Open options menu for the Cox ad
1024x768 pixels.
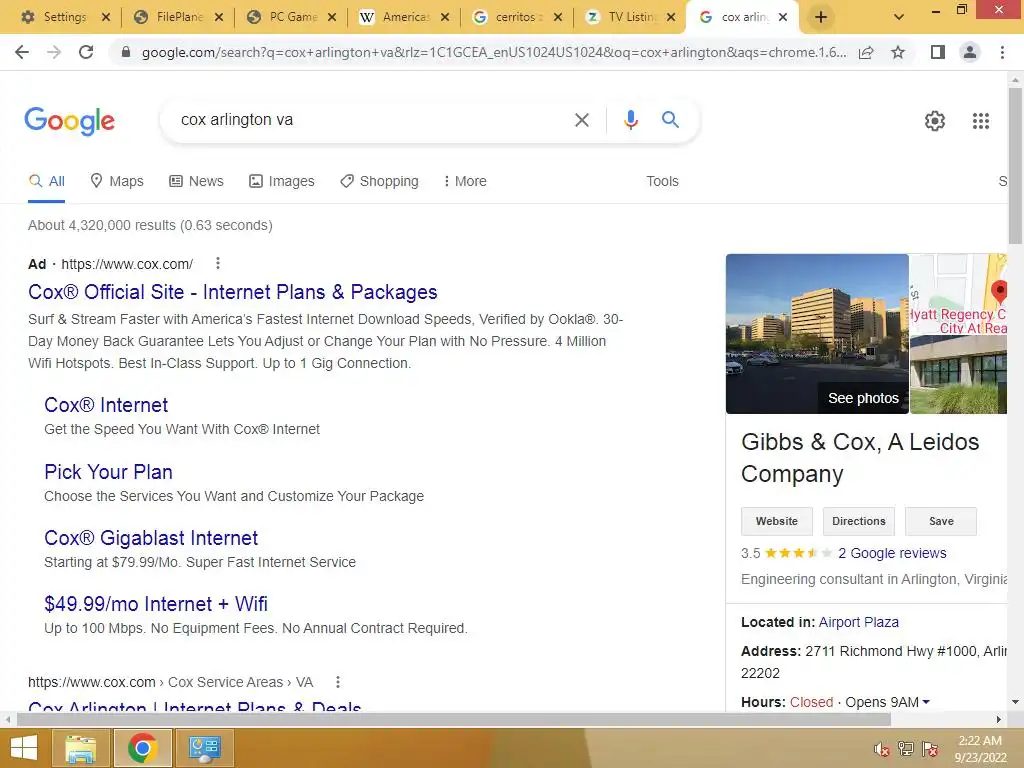(217, 264)
